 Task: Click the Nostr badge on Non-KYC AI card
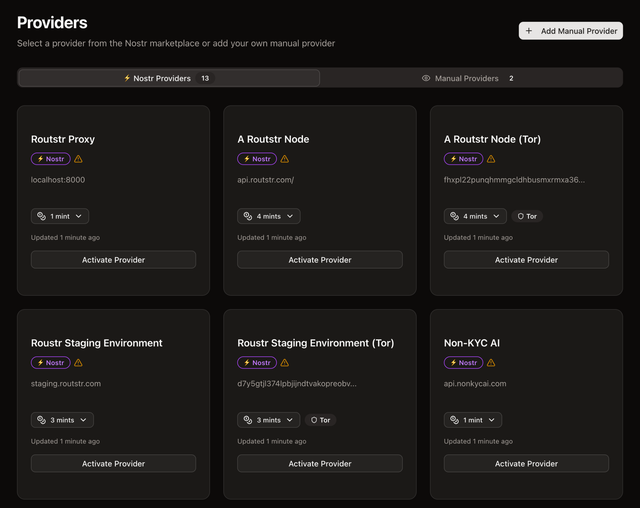tap(463, 363)
